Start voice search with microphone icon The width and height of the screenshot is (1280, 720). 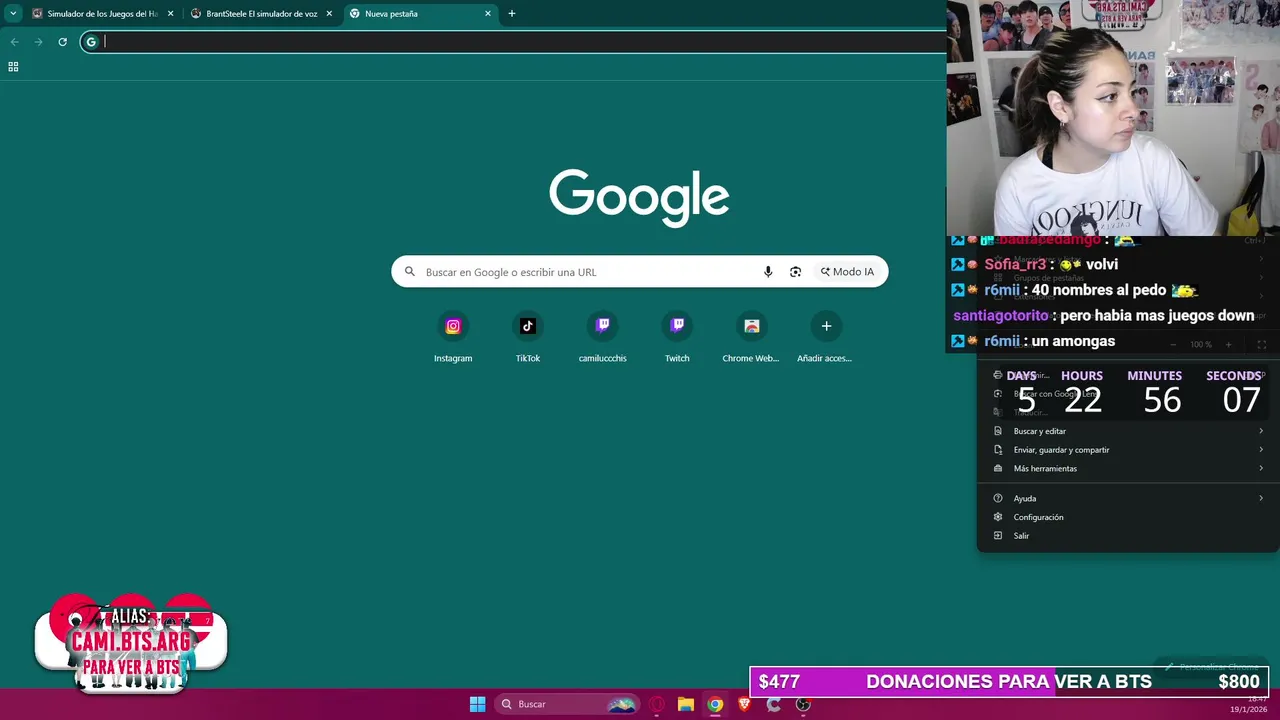pyautogui.click(x=768, y=272)
